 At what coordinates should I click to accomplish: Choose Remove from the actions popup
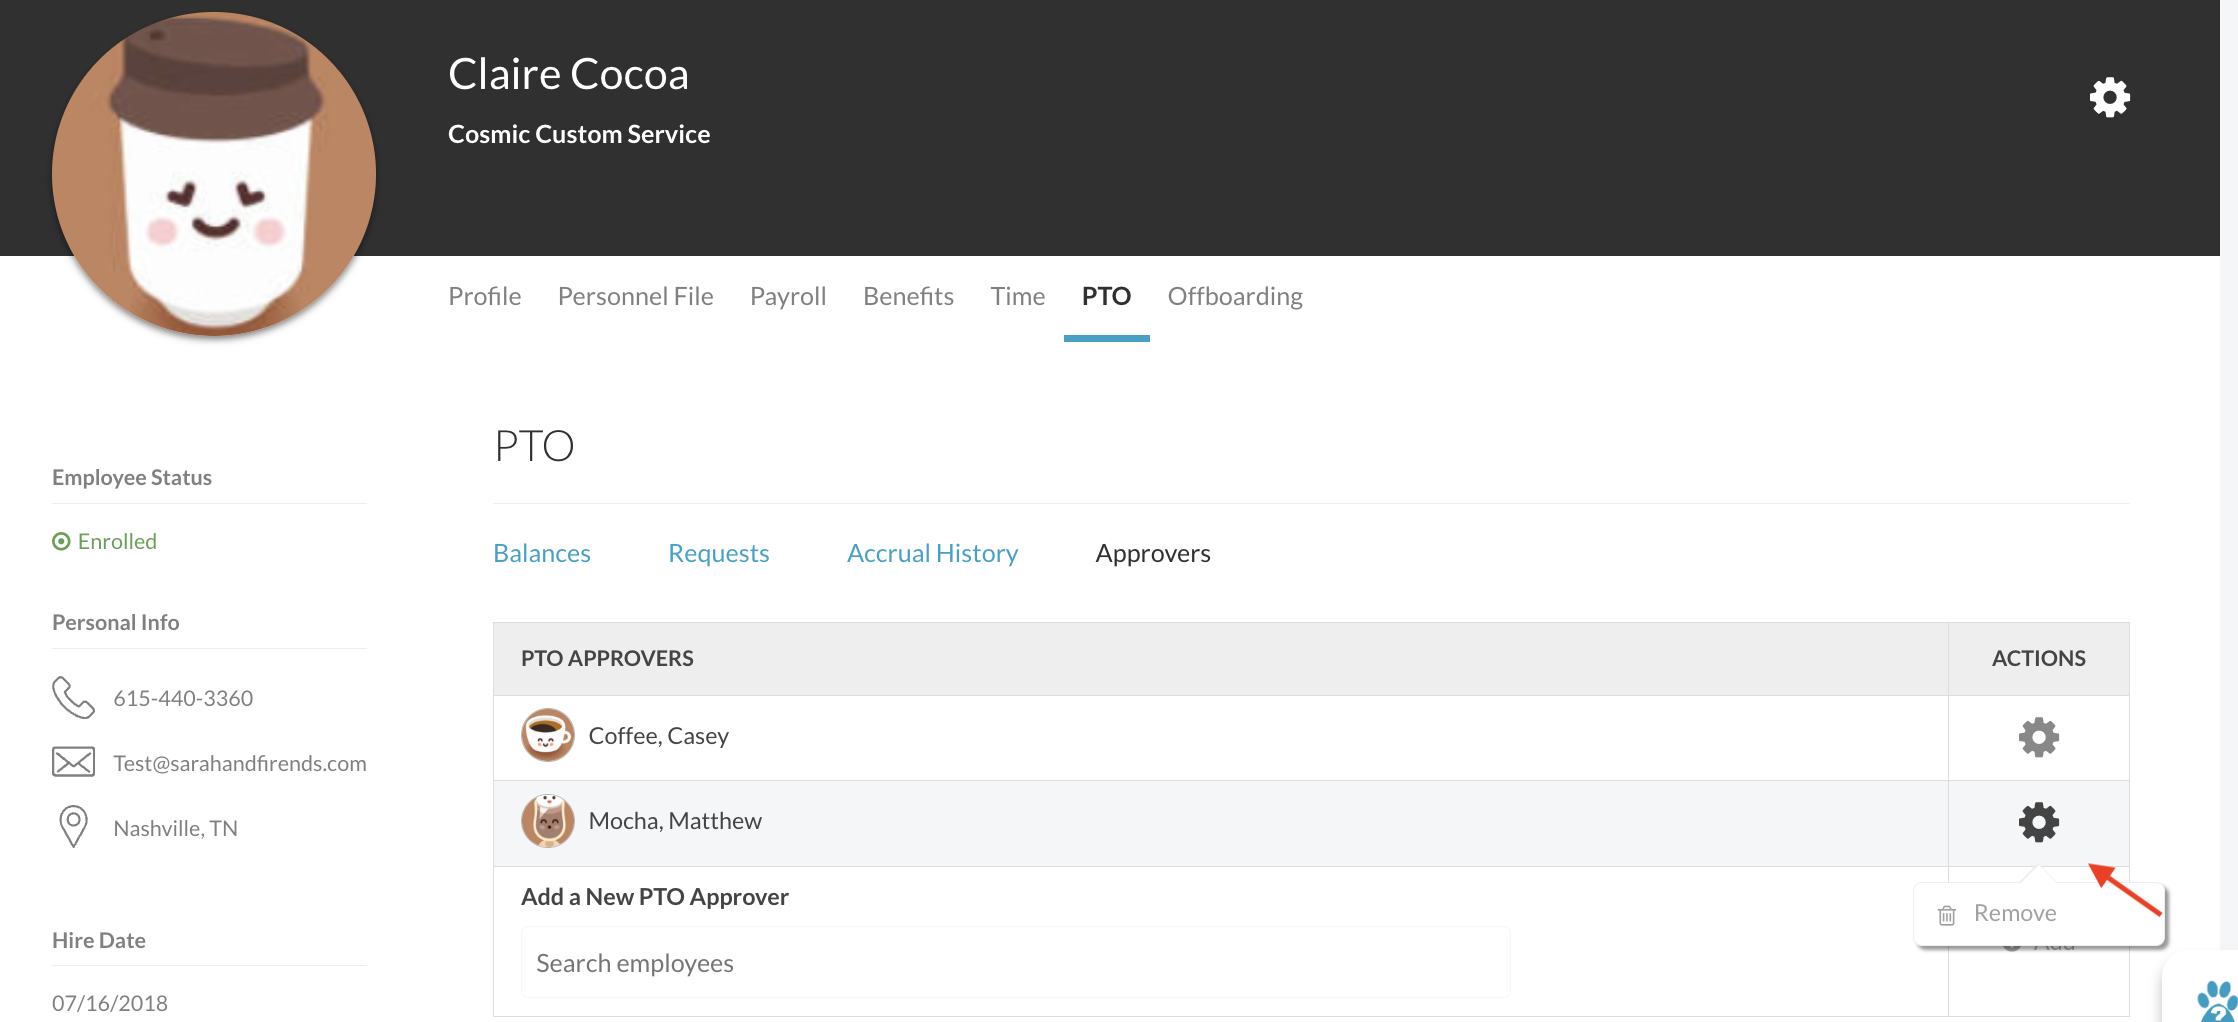[2014, 913]
